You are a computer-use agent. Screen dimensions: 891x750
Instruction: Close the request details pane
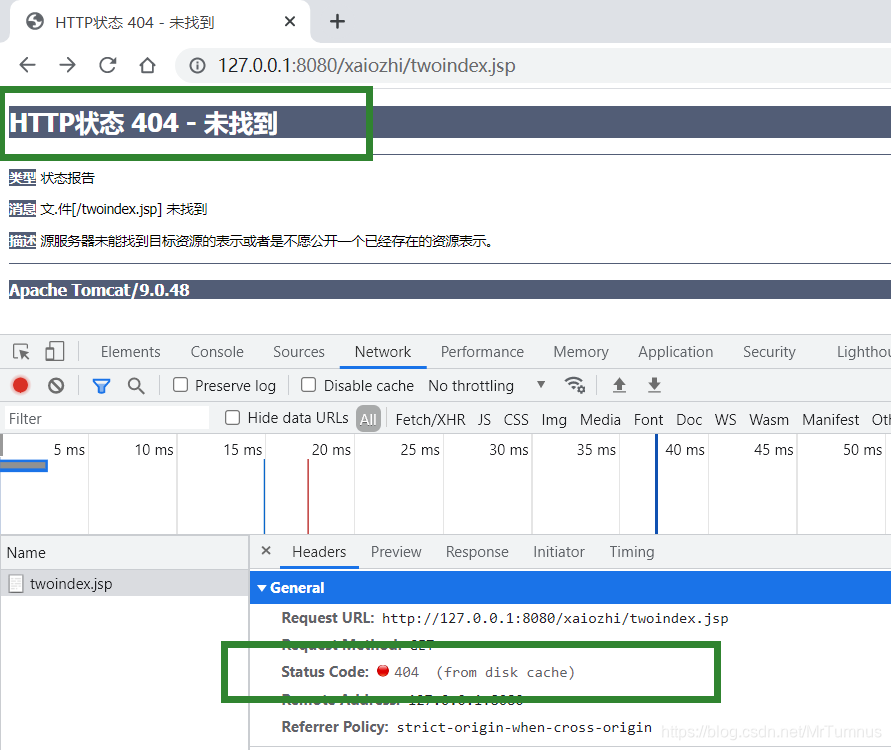(266, 551)
